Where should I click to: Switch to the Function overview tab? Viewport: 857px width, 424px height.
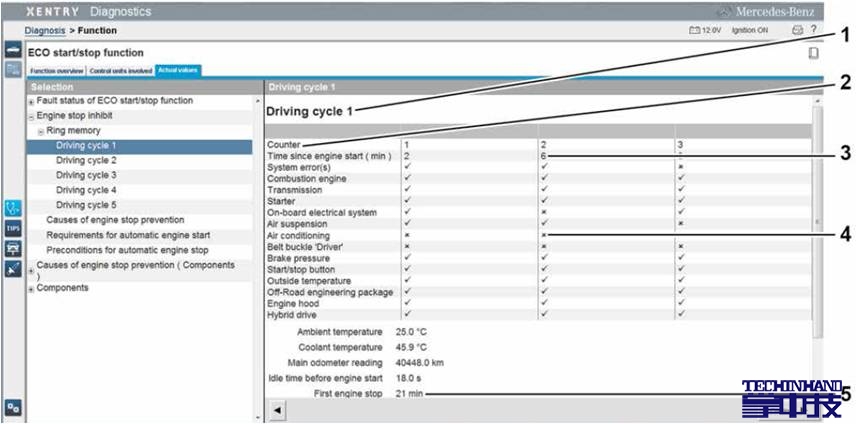56,71
